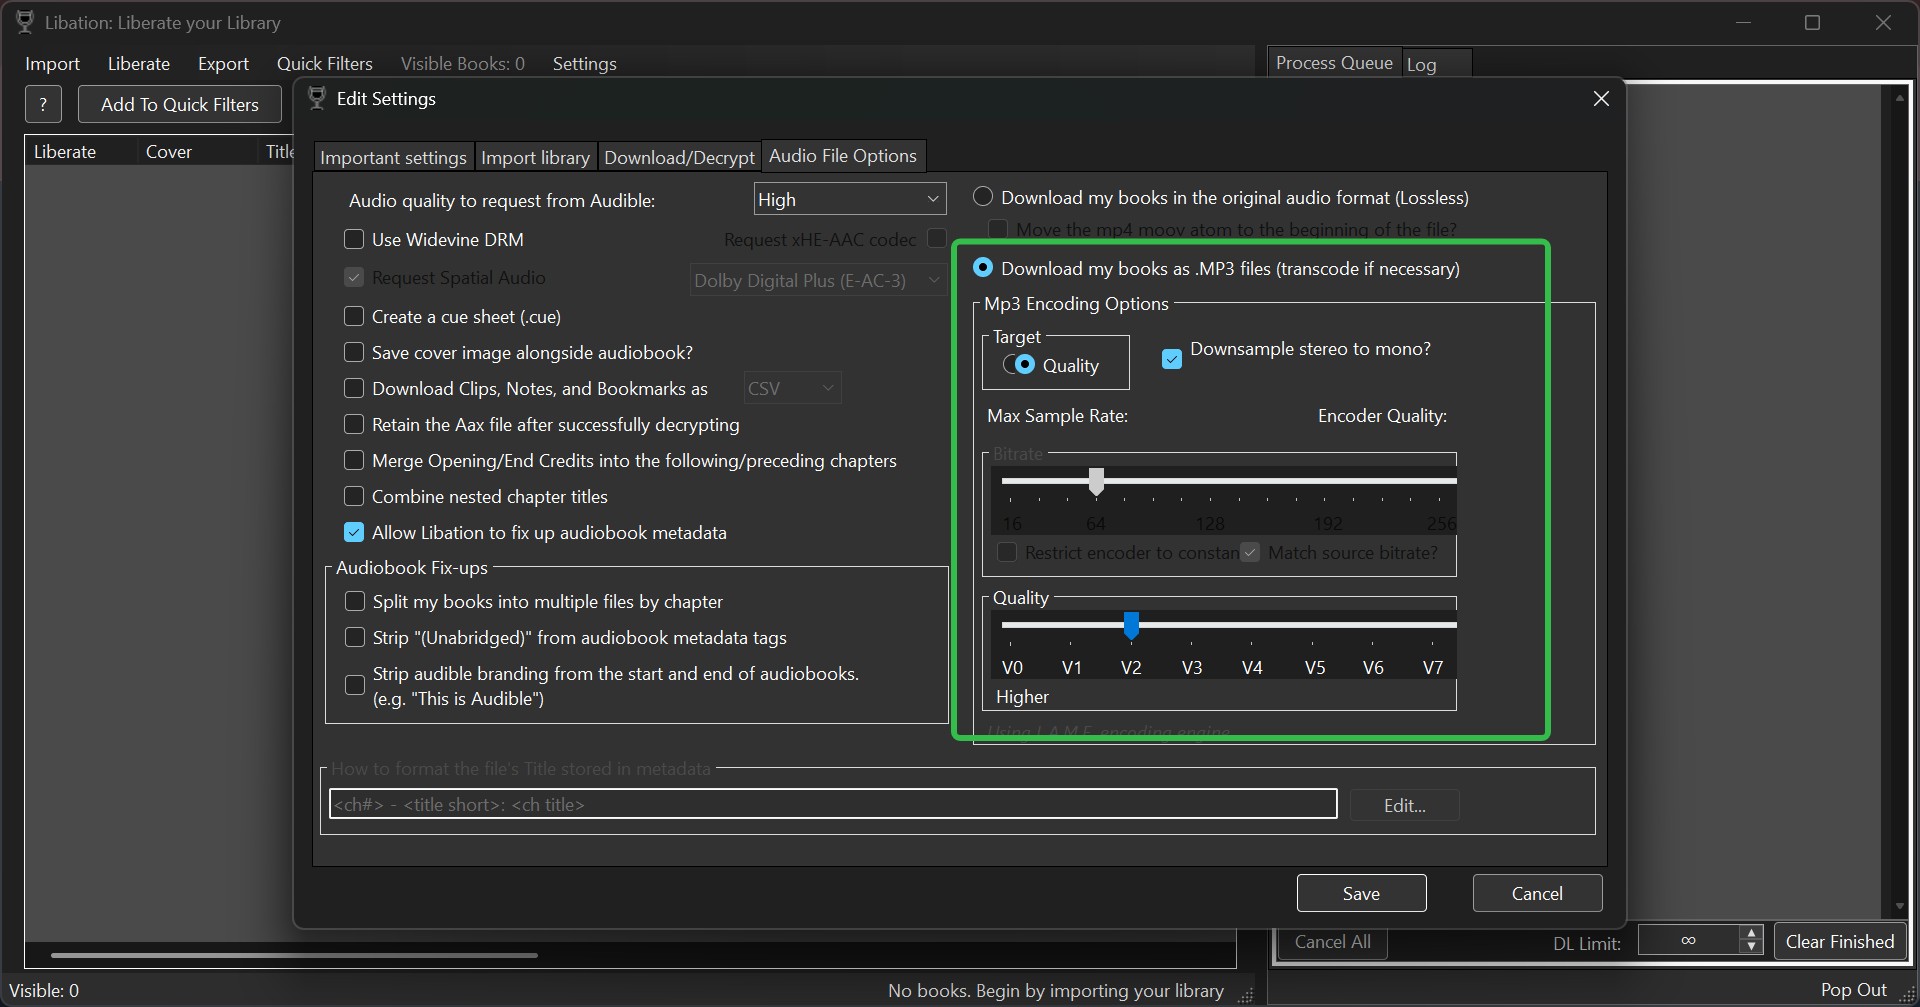Click the title format metadata input field
This screenshot has height=1007, width=1920.
832,803
